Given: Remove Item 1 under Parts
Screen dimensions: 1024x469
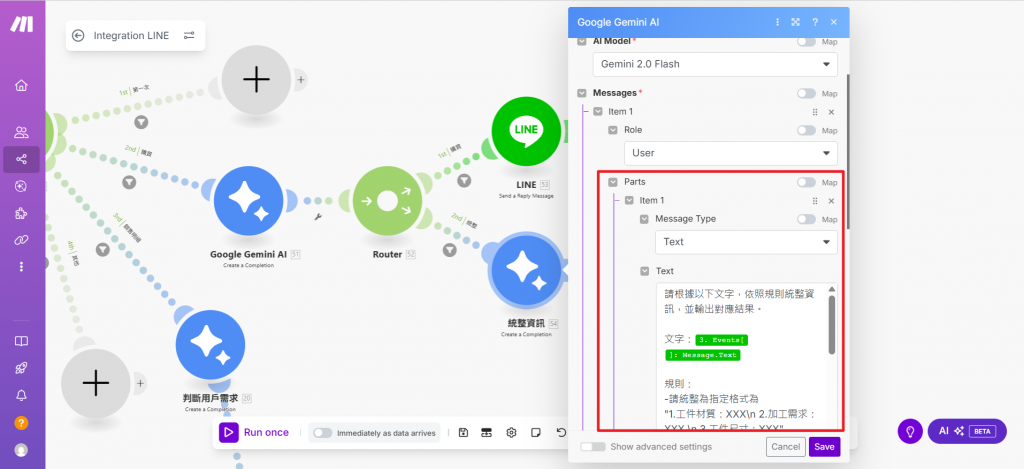Looking at the screenshot, I should point(831,201).
